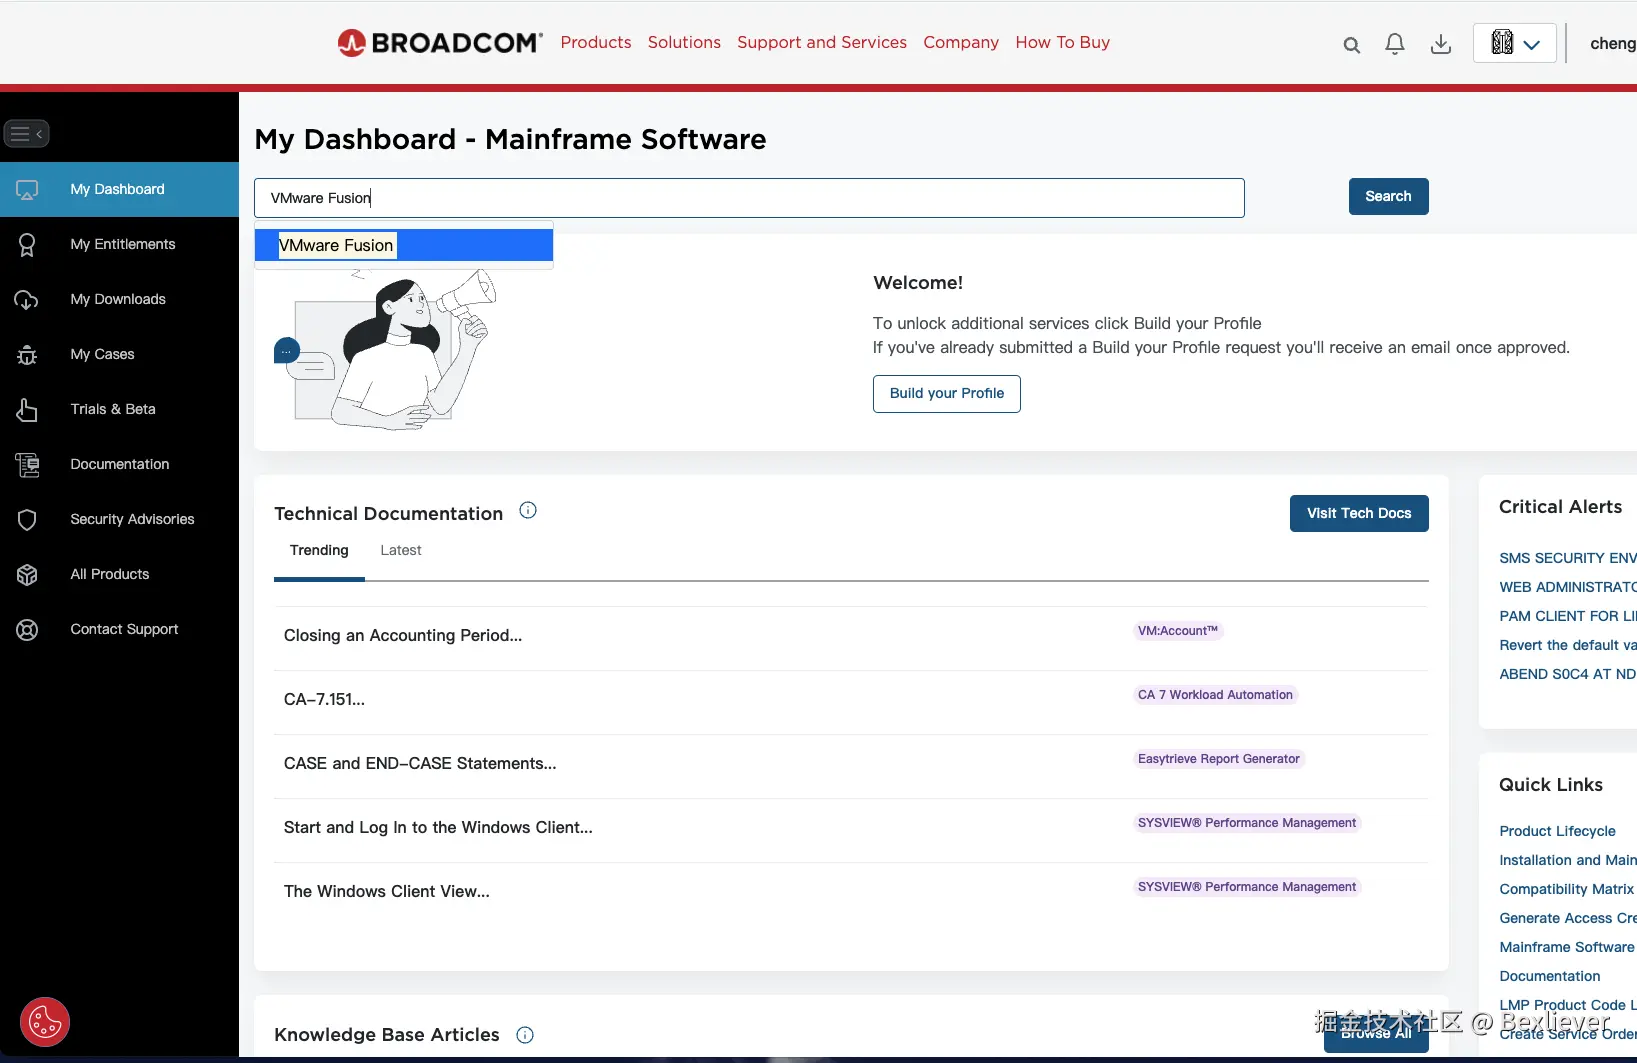1637x1063 pixels.
Task: Switch to the Latest tab
Action: click(x=401, y=550)
